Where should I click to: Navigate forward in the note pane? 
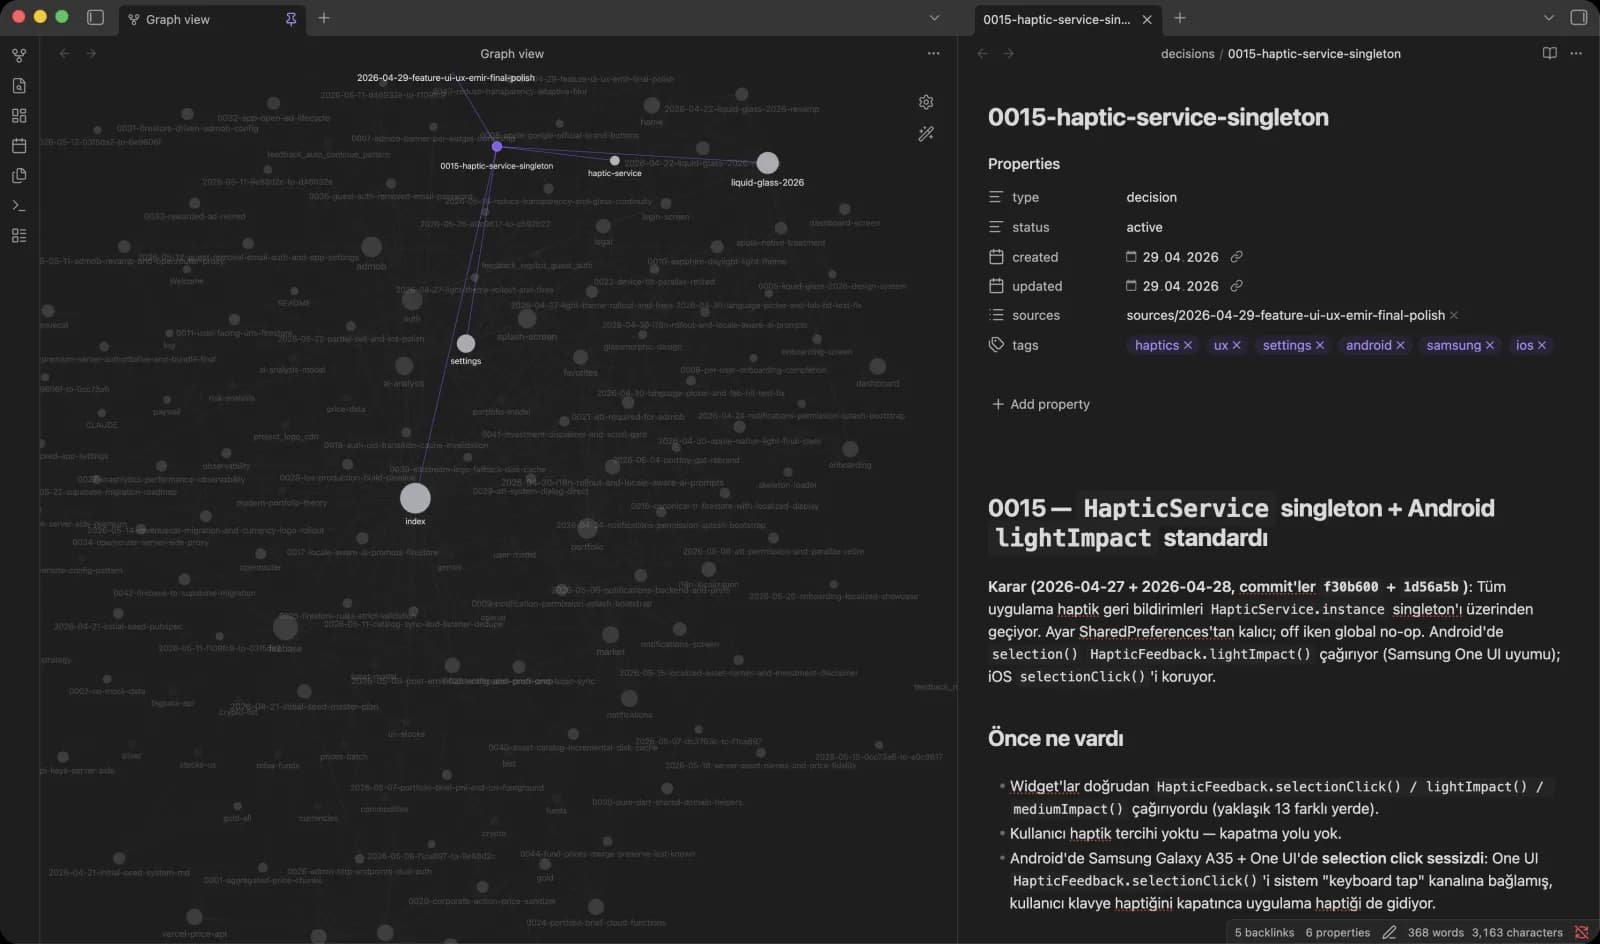click(1008, 53)
